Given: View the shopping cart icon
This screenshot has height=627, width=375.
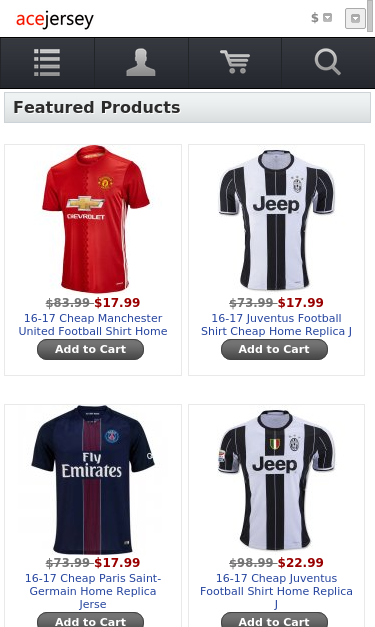Looking at the screenshot, I should tap(235, 63).
